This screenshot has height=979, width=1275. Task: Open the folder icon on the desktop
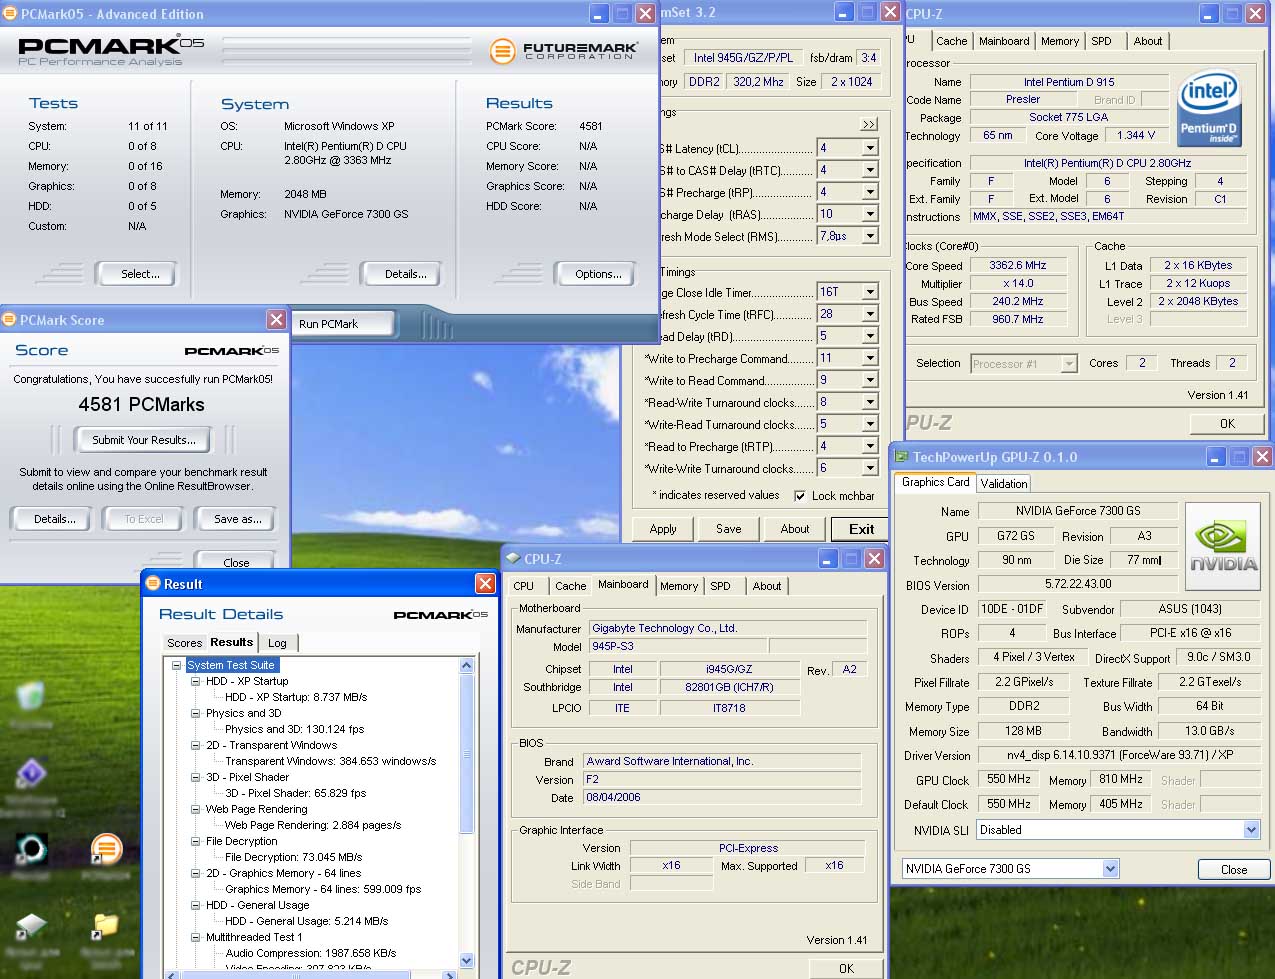tap(105, 928)
